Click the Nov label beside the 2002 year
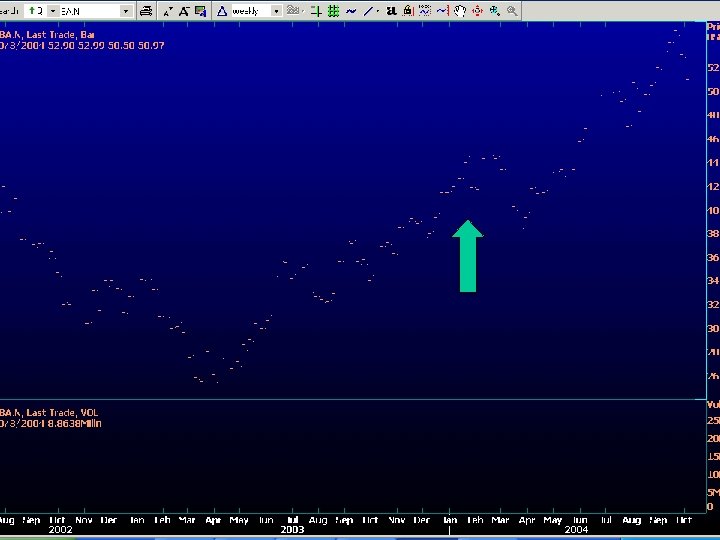 (x=83, y=520)
